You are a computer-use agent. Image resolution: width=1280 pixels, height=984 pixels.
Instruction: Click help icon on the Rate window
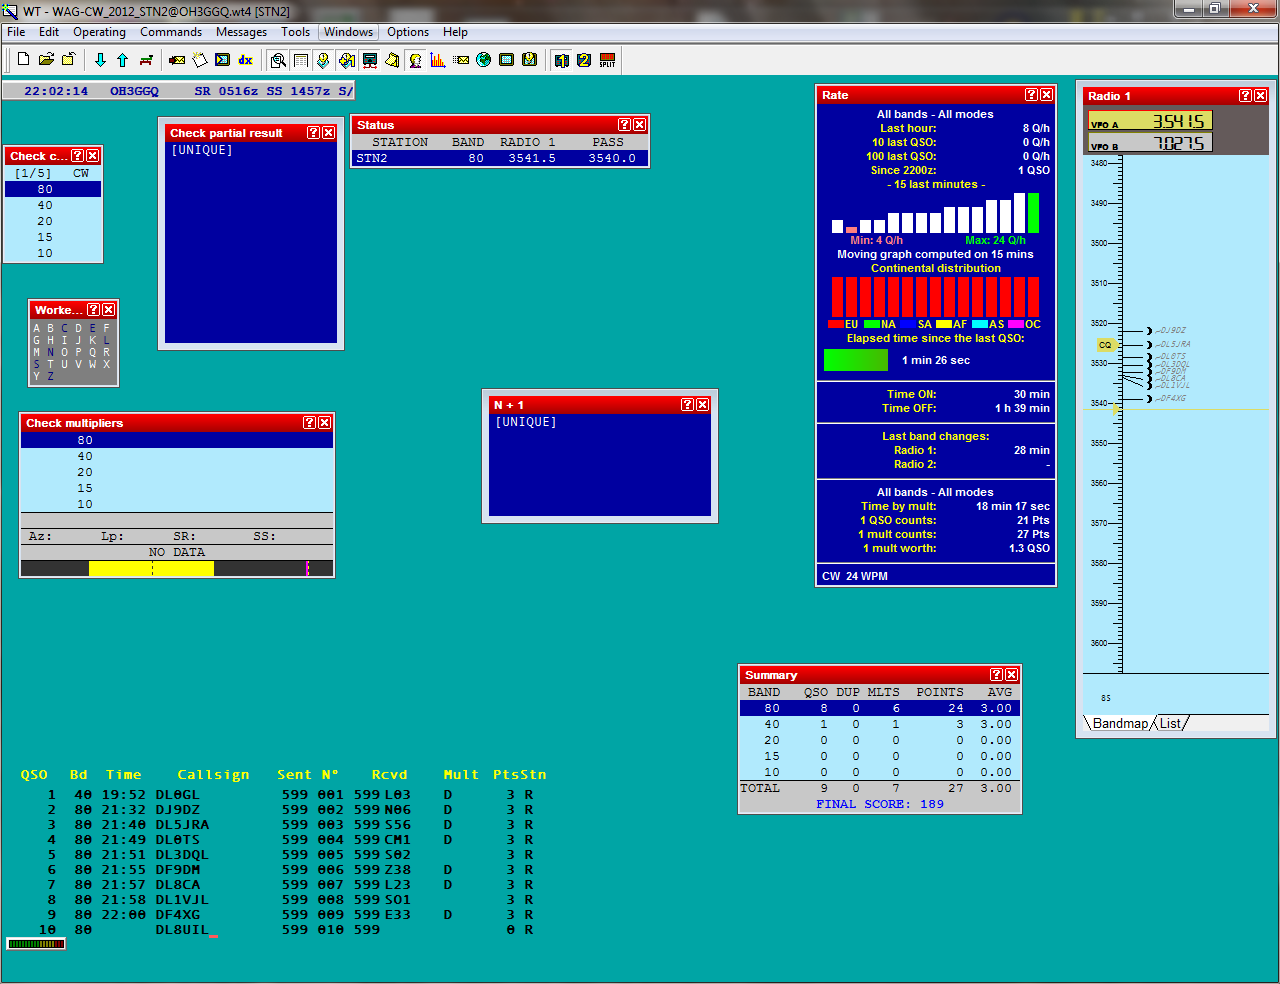coord(1031,95)
